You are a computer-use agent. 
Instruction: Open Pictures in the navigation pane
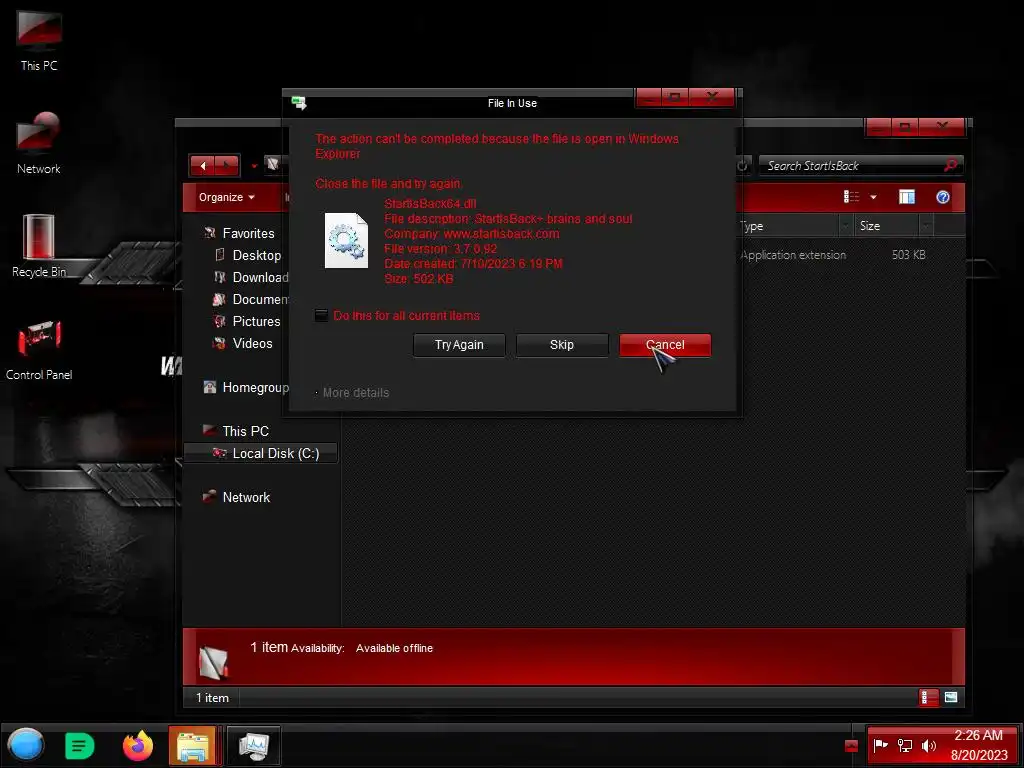tap(256, 321)
